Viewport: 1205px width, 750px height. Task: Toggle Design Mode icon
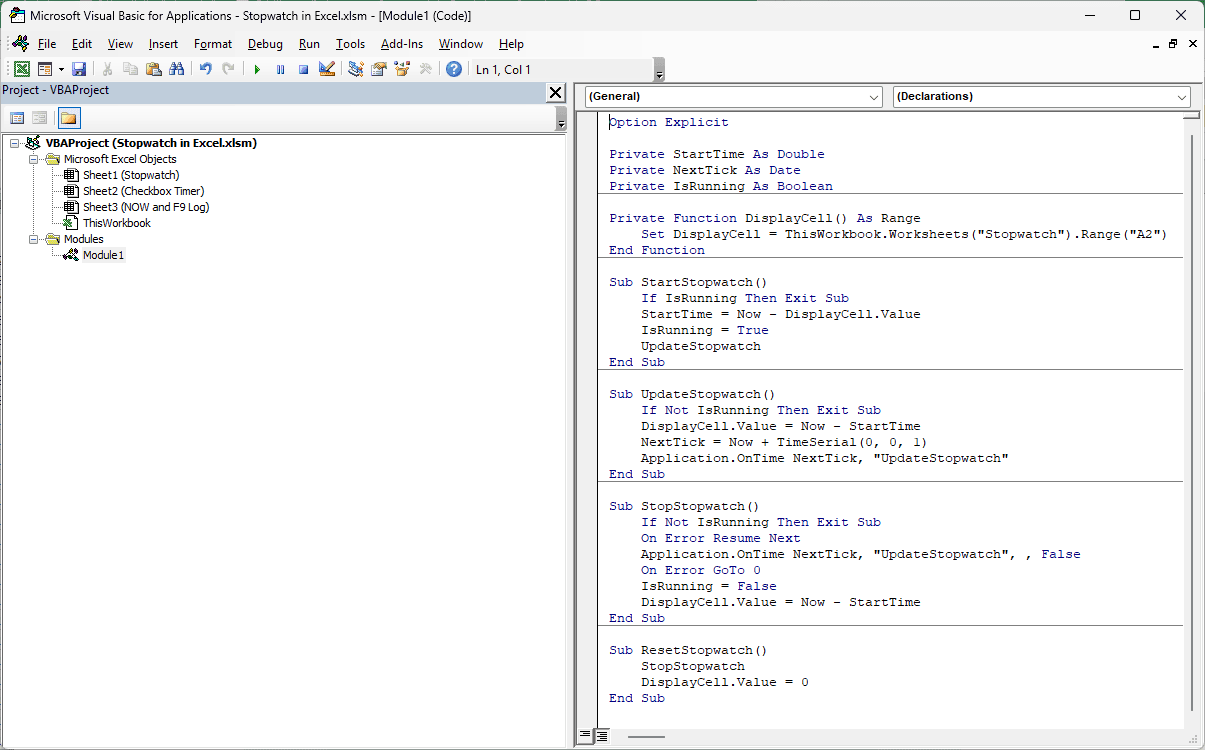coord(326,69)
